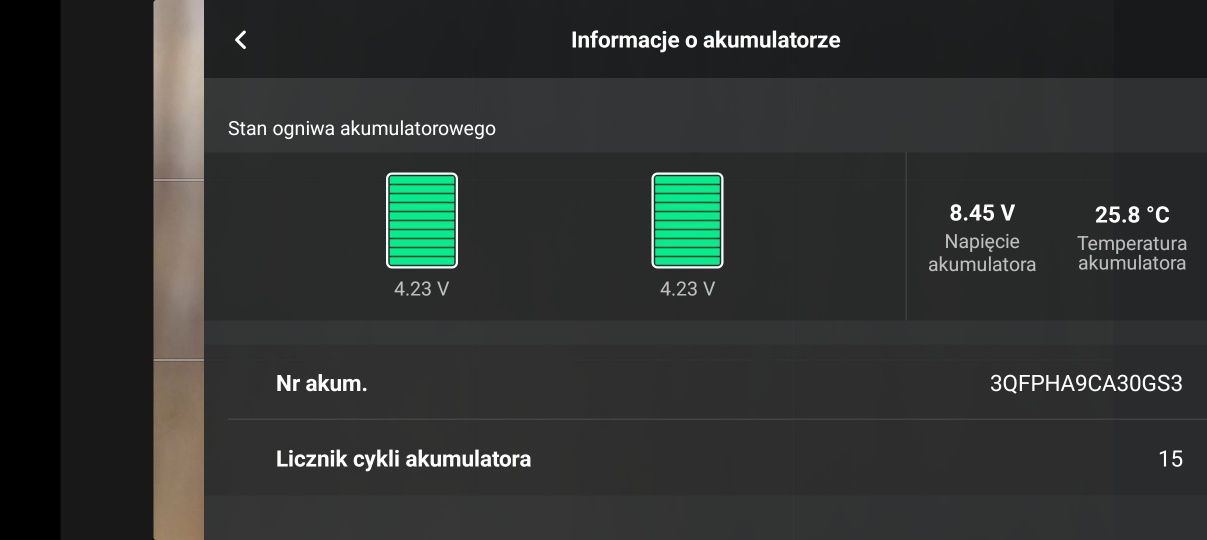The image size is (1207, 540).
Task: Tap the empty panel area below the cycle counter
Action: (x=705, y=518)
